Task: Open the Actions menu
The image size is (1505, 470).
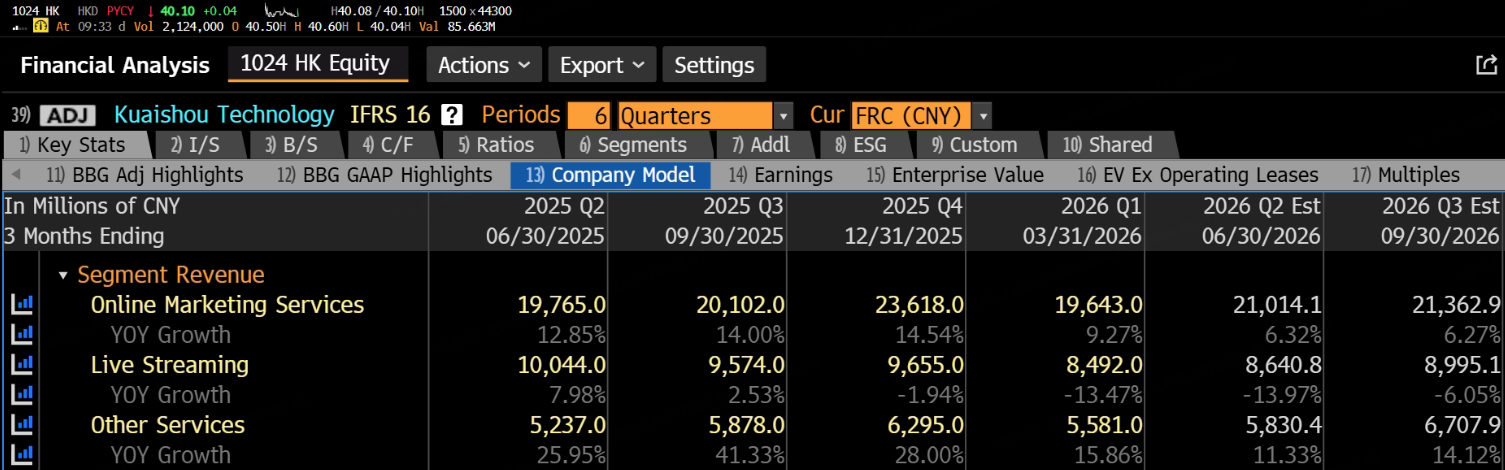Action: click(484, 65)
